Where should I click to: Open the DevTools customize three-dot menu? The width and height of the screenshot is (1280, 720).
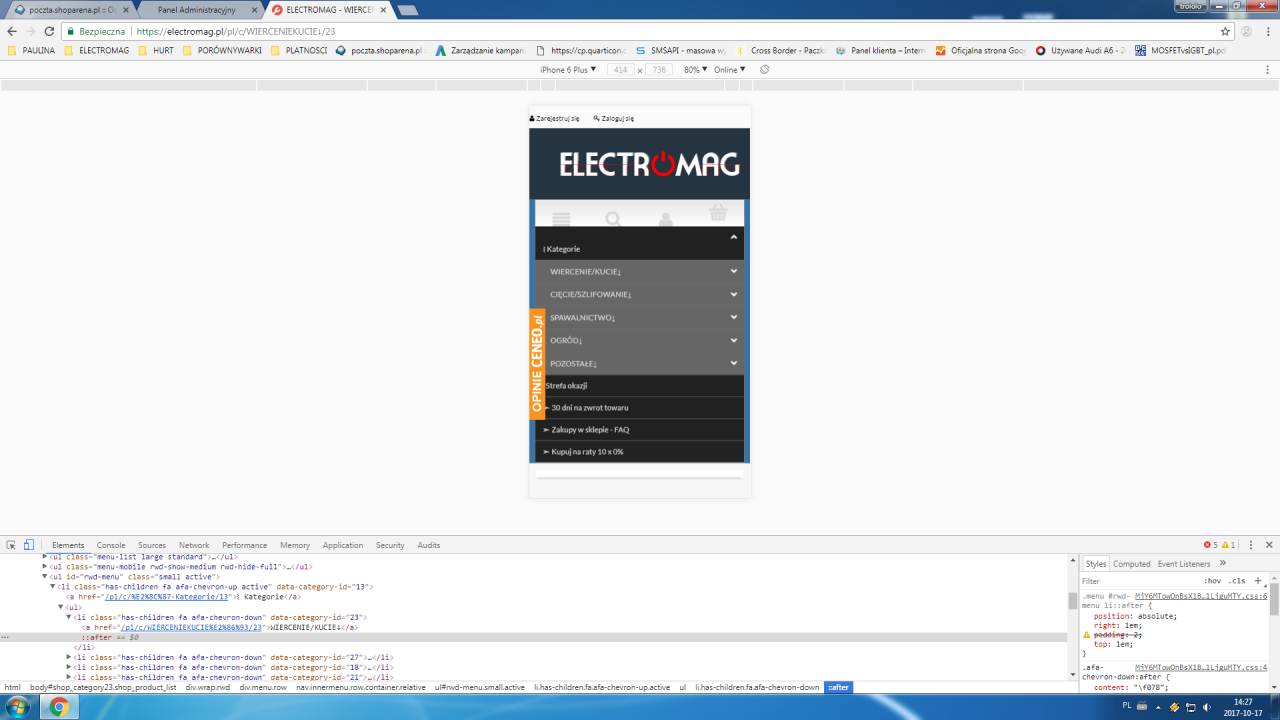[x=1252, y=545]
